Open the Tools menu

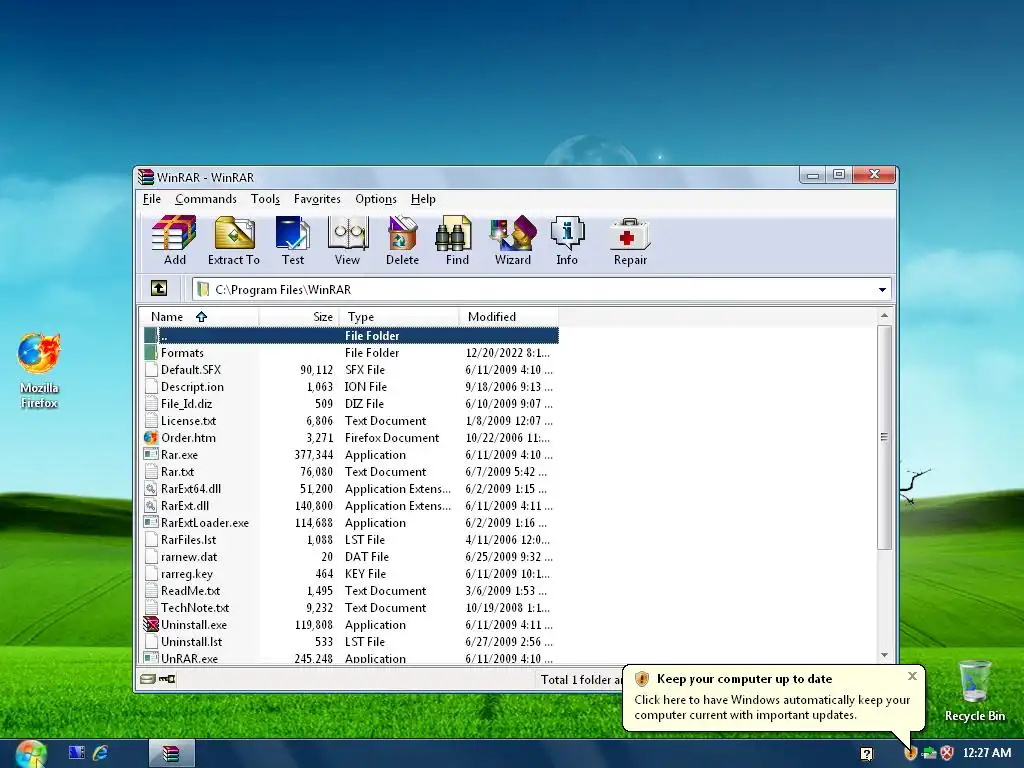(265, 199)
